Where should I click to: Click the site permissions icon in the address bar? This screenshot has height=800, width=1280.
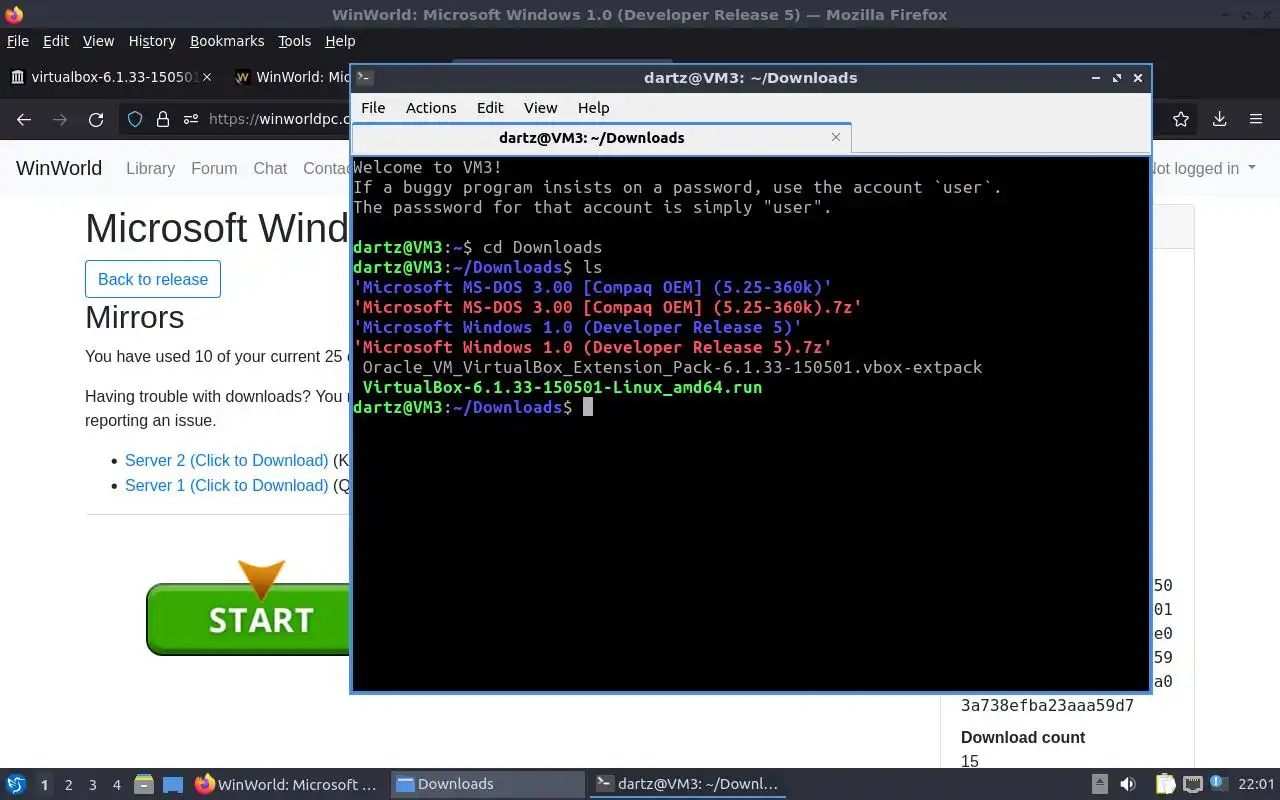[x=191, y=119]
